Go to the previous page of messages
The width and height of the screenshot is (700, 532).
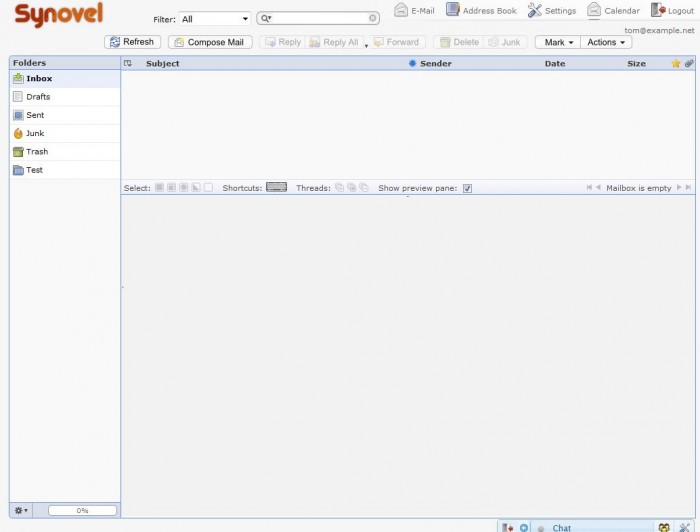pos(598,187)
